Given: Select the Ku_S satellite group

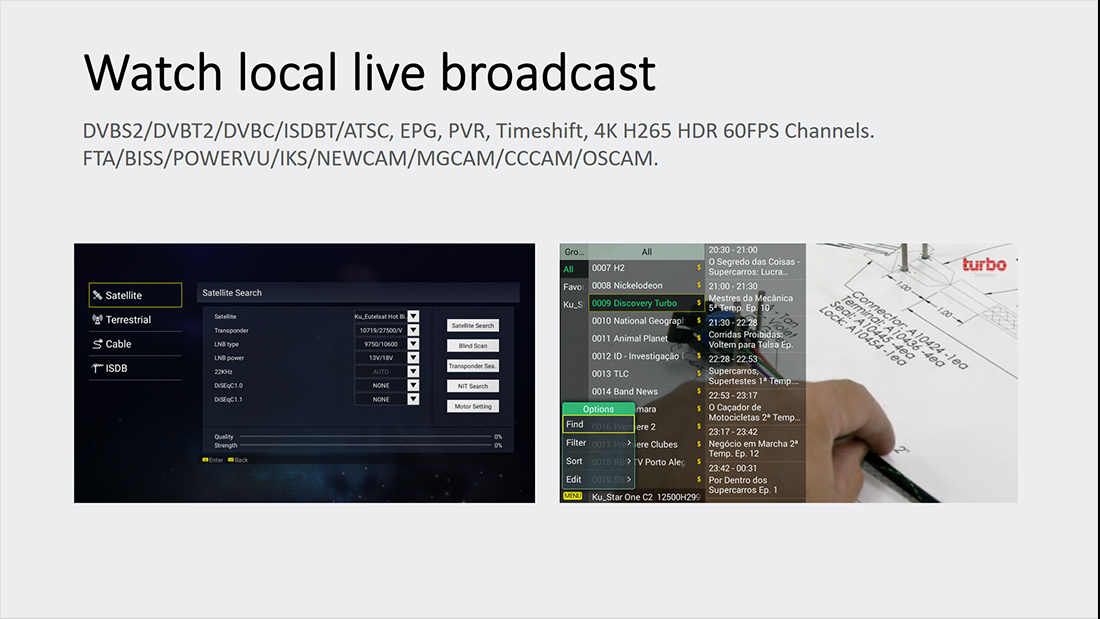Looking at the screenshot, I should point(573,305).
